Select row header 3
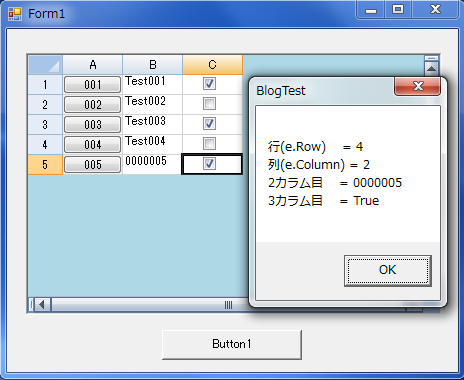Image resolution: width=464 pixels, height=380 pixels. coord(45,125)
